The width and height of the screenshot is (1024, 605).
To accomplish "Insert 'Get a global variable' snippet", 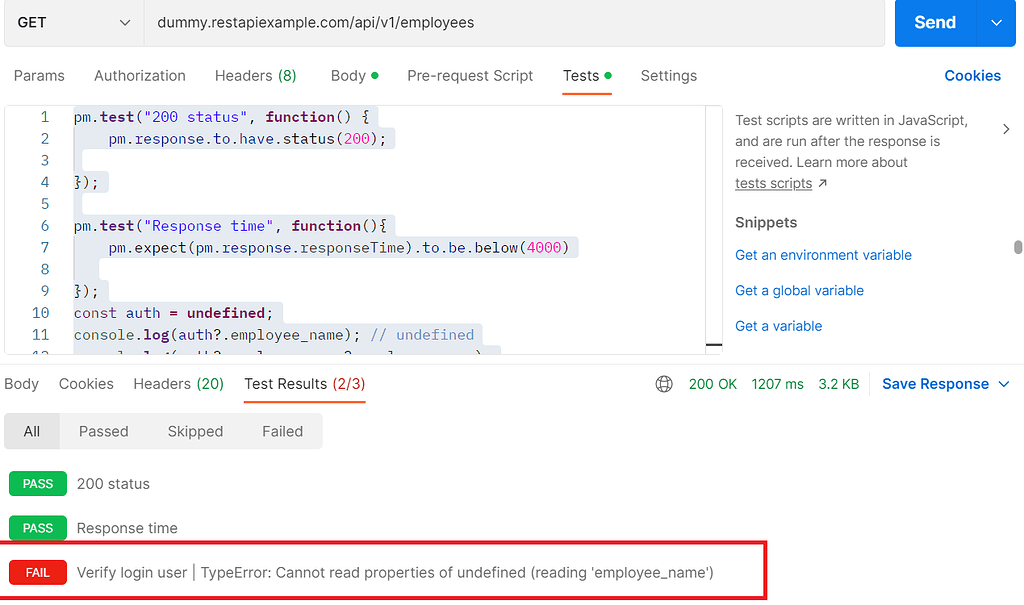I will point(799,290).
